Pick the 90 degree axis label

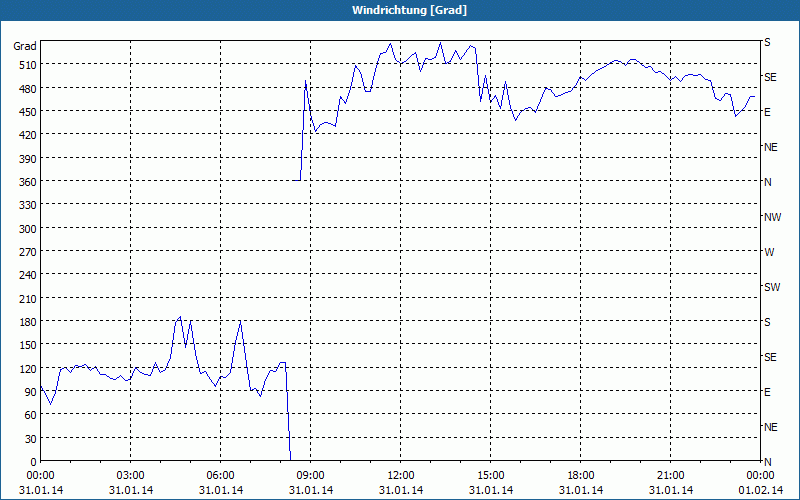(x=31, y=392)
